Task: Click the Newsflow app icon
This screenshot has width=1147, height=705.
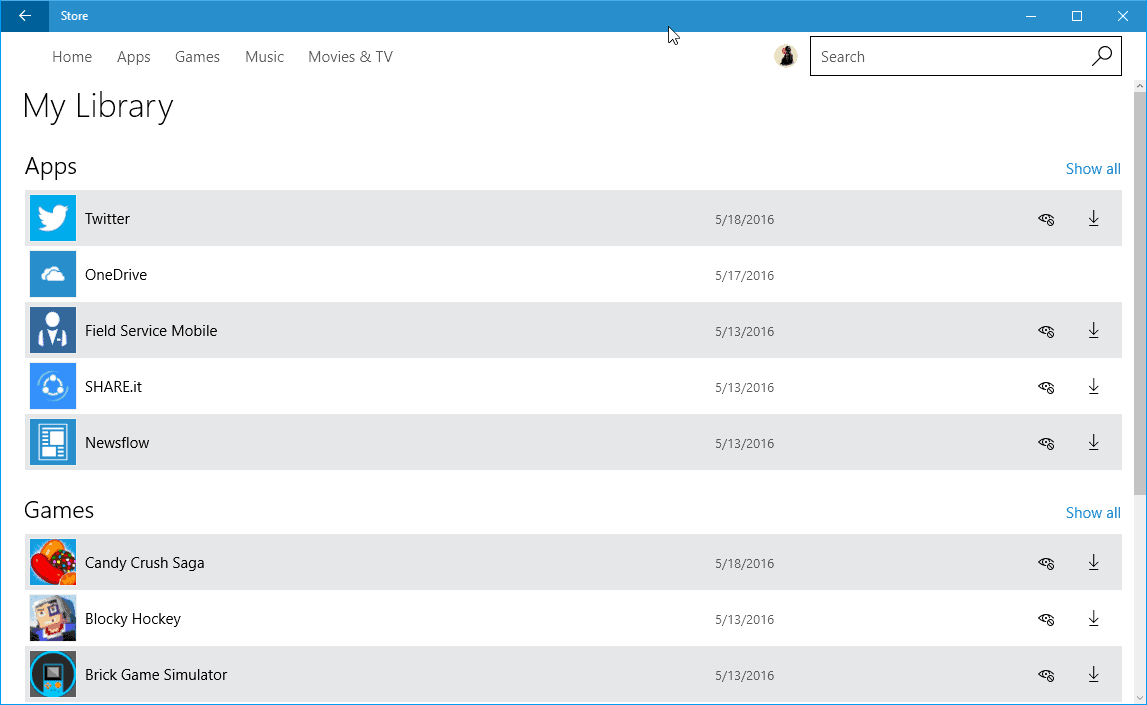Action: tap(52, 442)
